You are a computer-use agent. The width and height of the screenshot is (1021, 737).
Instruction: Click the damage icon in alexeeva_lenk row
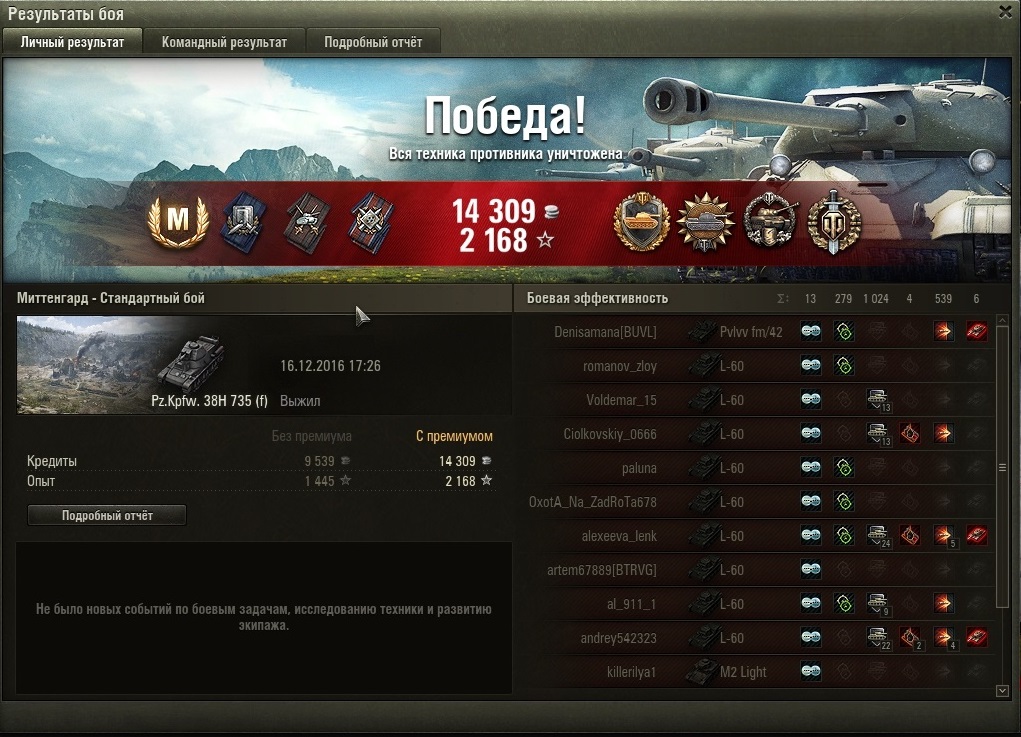click(944, 536)
